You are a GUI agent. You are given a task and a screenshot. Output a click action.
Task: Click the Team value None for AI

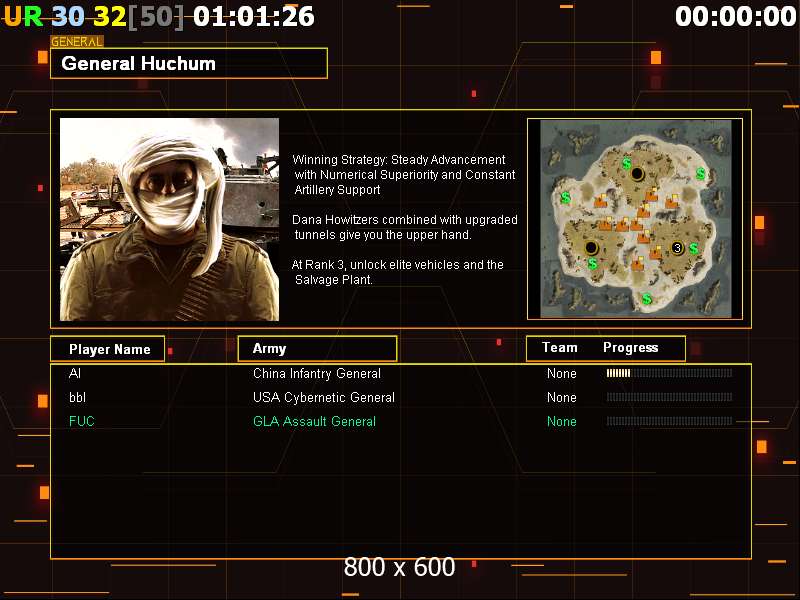562,373
